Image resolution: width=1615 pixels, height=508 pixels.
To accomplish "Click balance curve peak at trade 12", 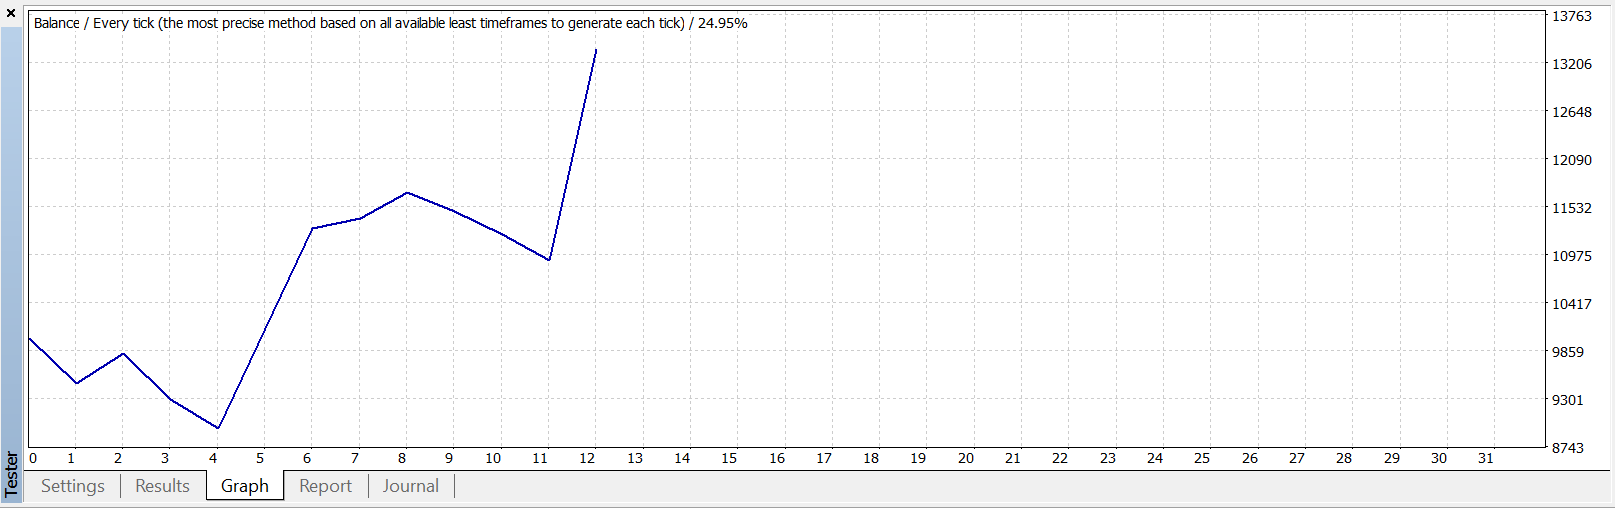I will 596,50.
